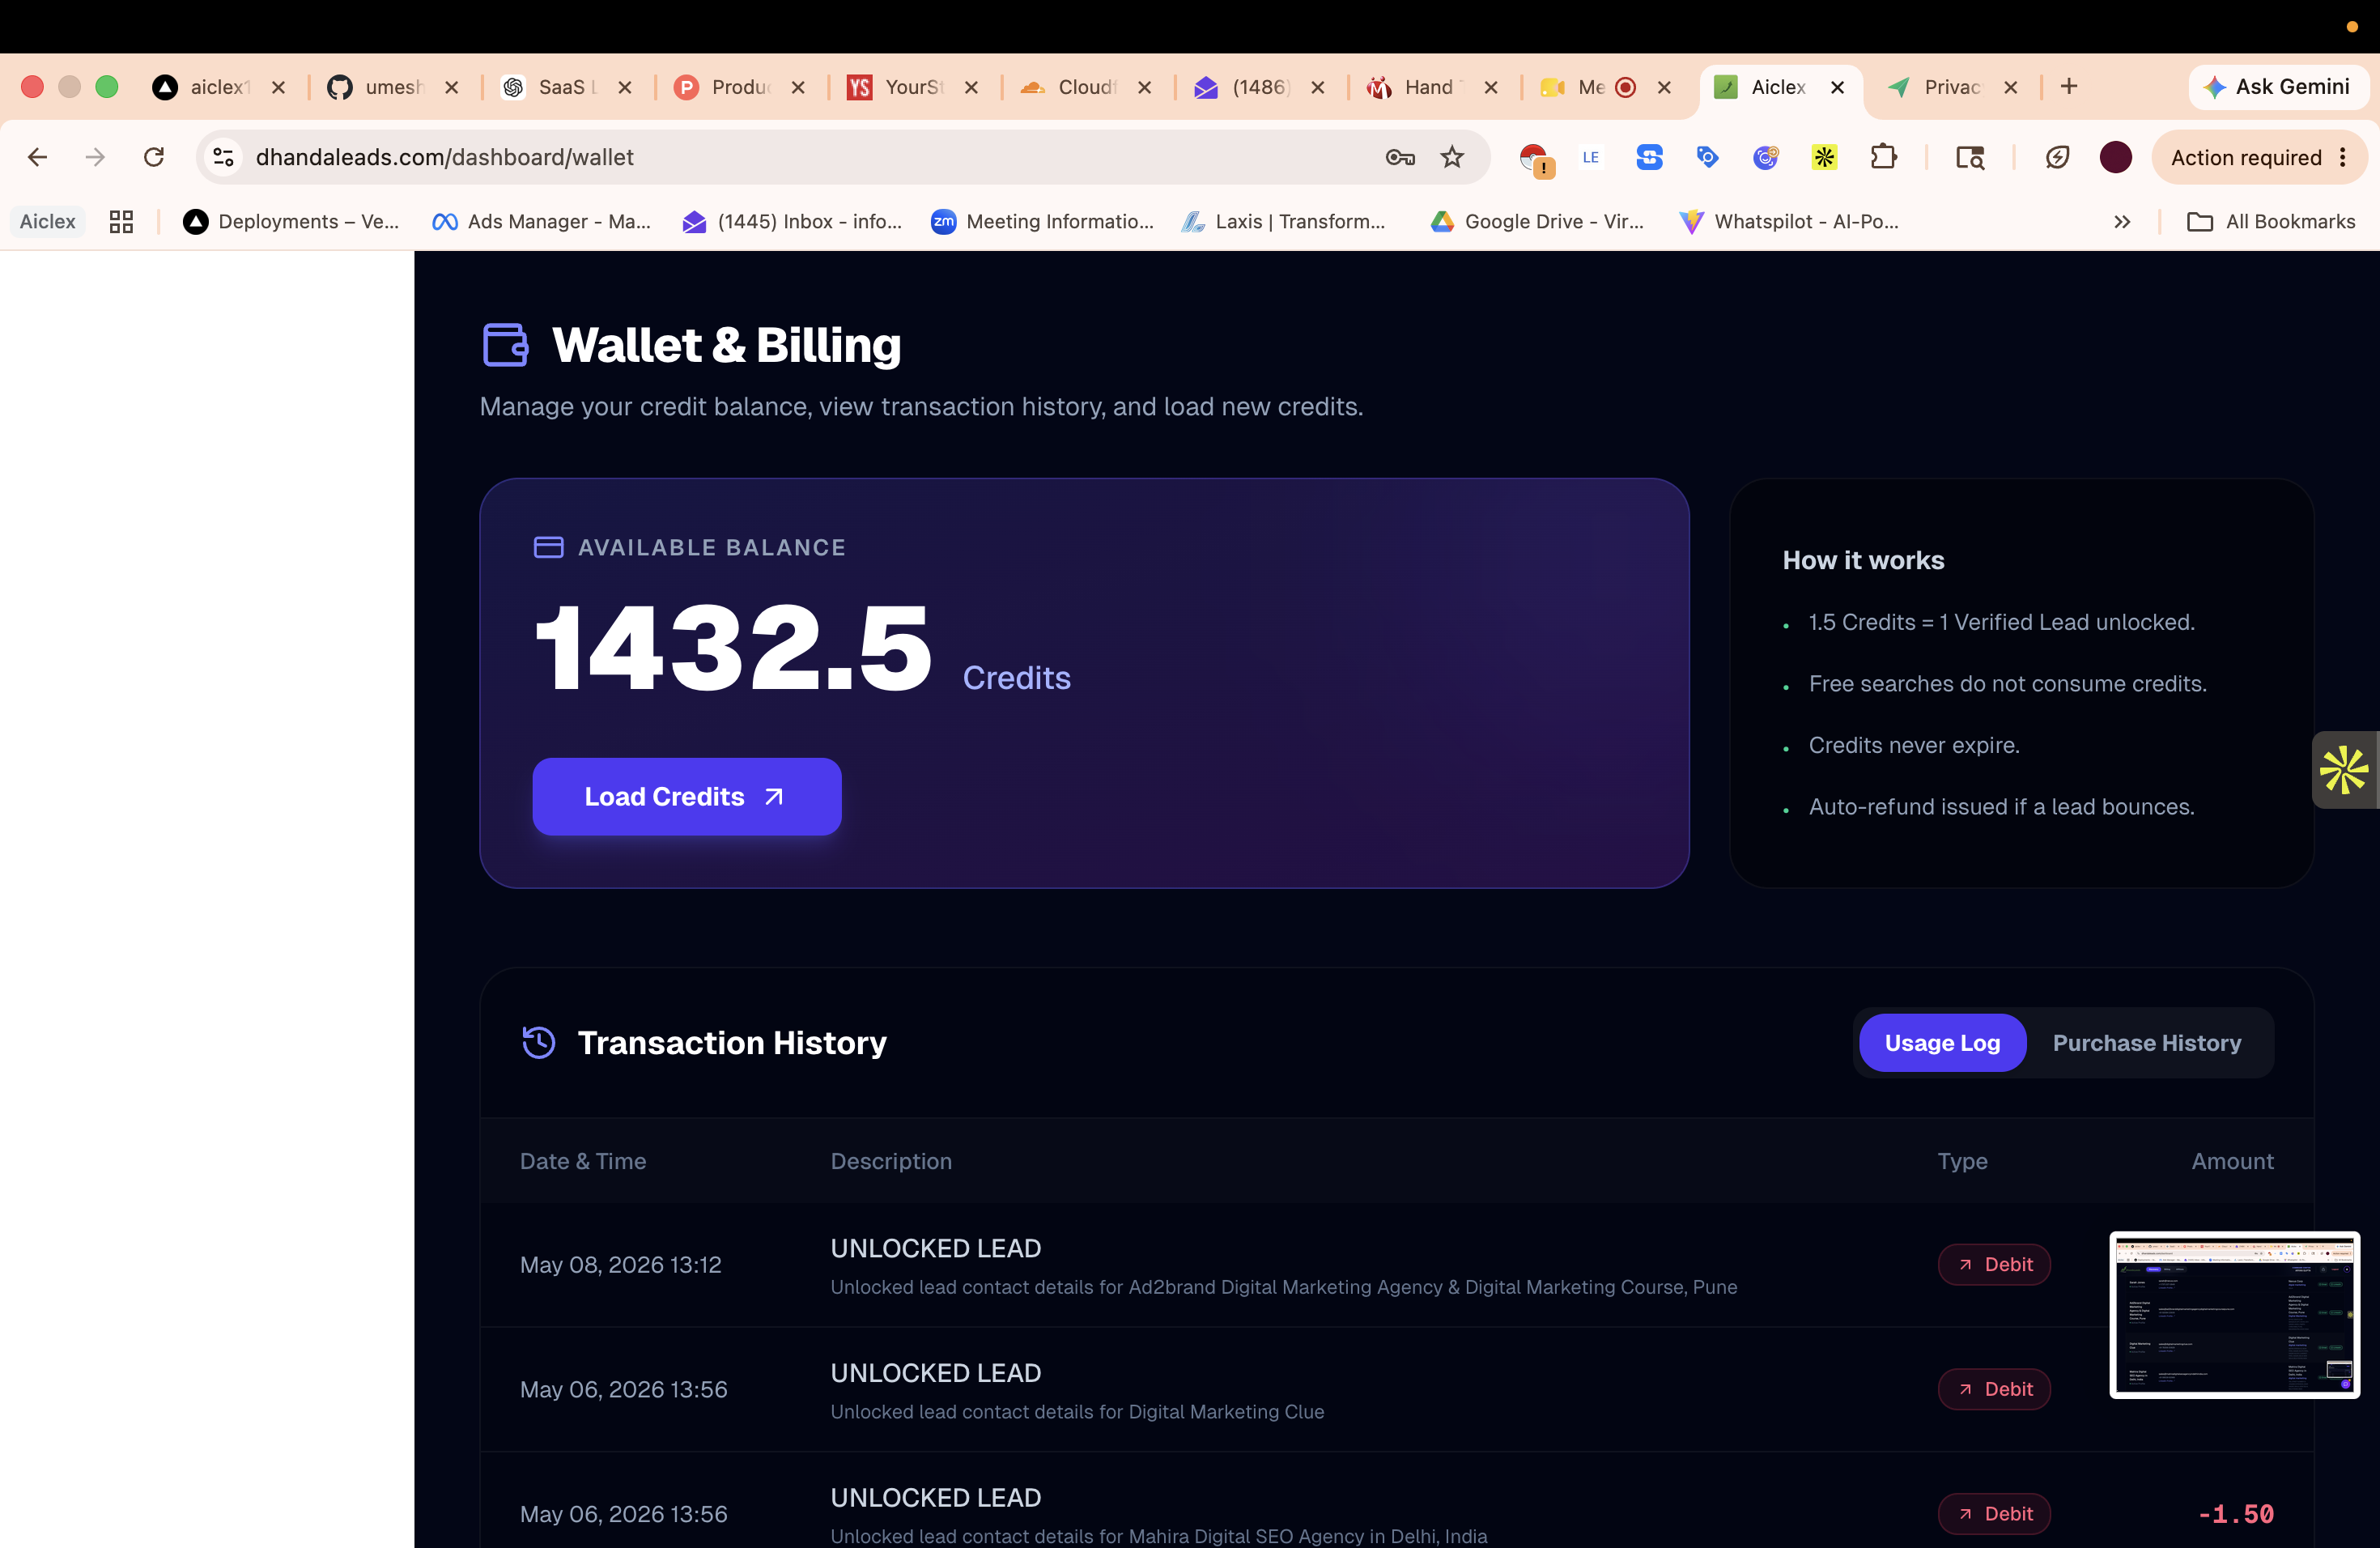Viewport: 2380px width, 1548px height.
Task: Click the Debit badge for Mahira Digital row
Action: [1994, 1514]
